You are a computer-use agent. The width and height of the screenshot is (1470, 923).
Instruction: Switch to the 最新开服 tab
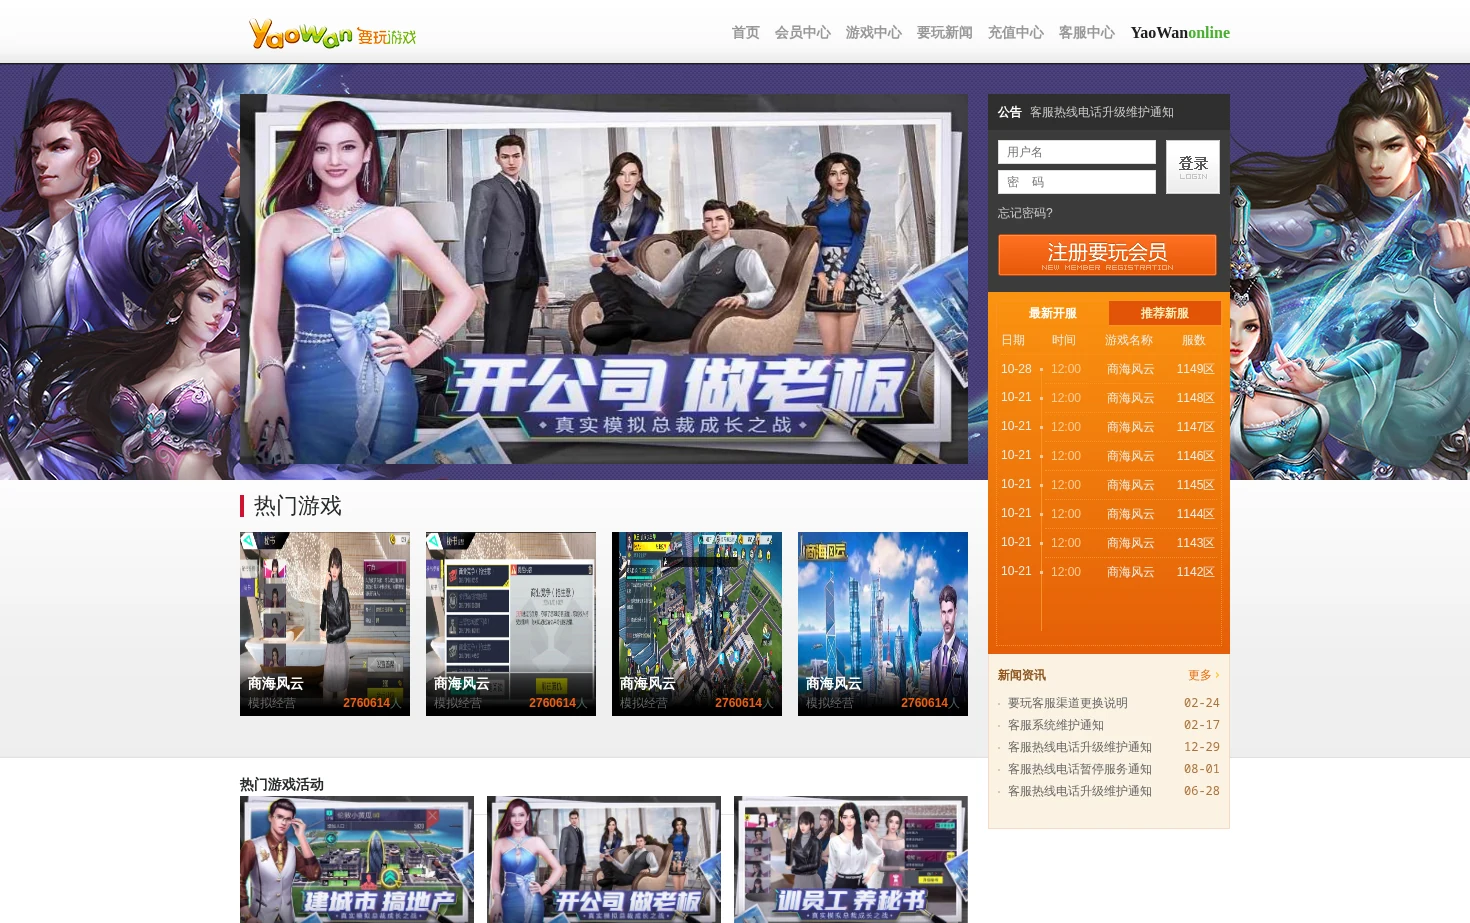[x=1052, y=313]
